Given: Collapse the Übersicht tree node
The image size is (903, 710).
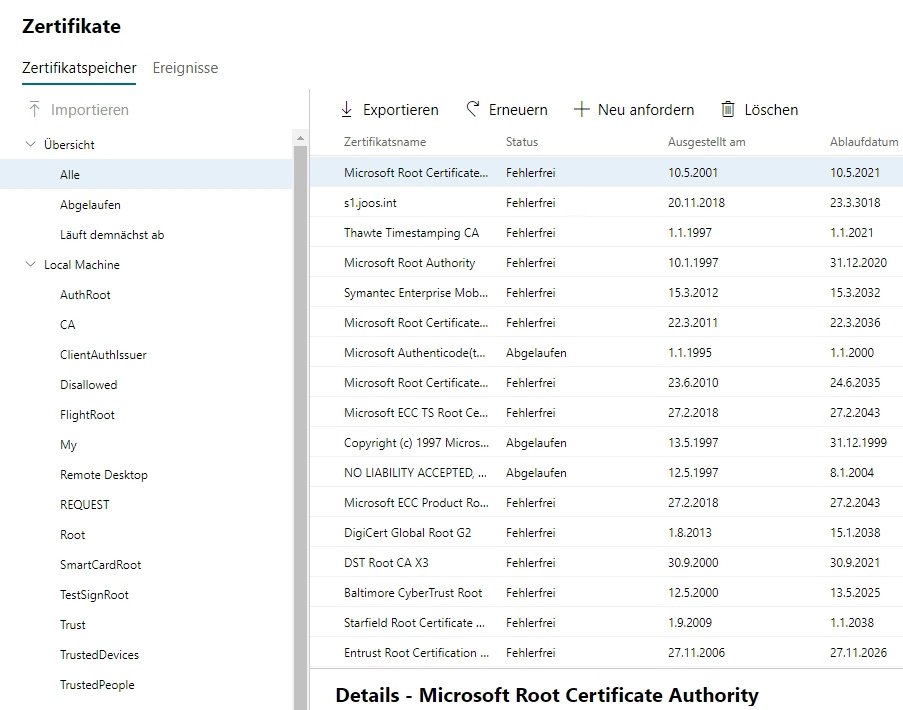Looking at the screenshot, I should 30,144.
